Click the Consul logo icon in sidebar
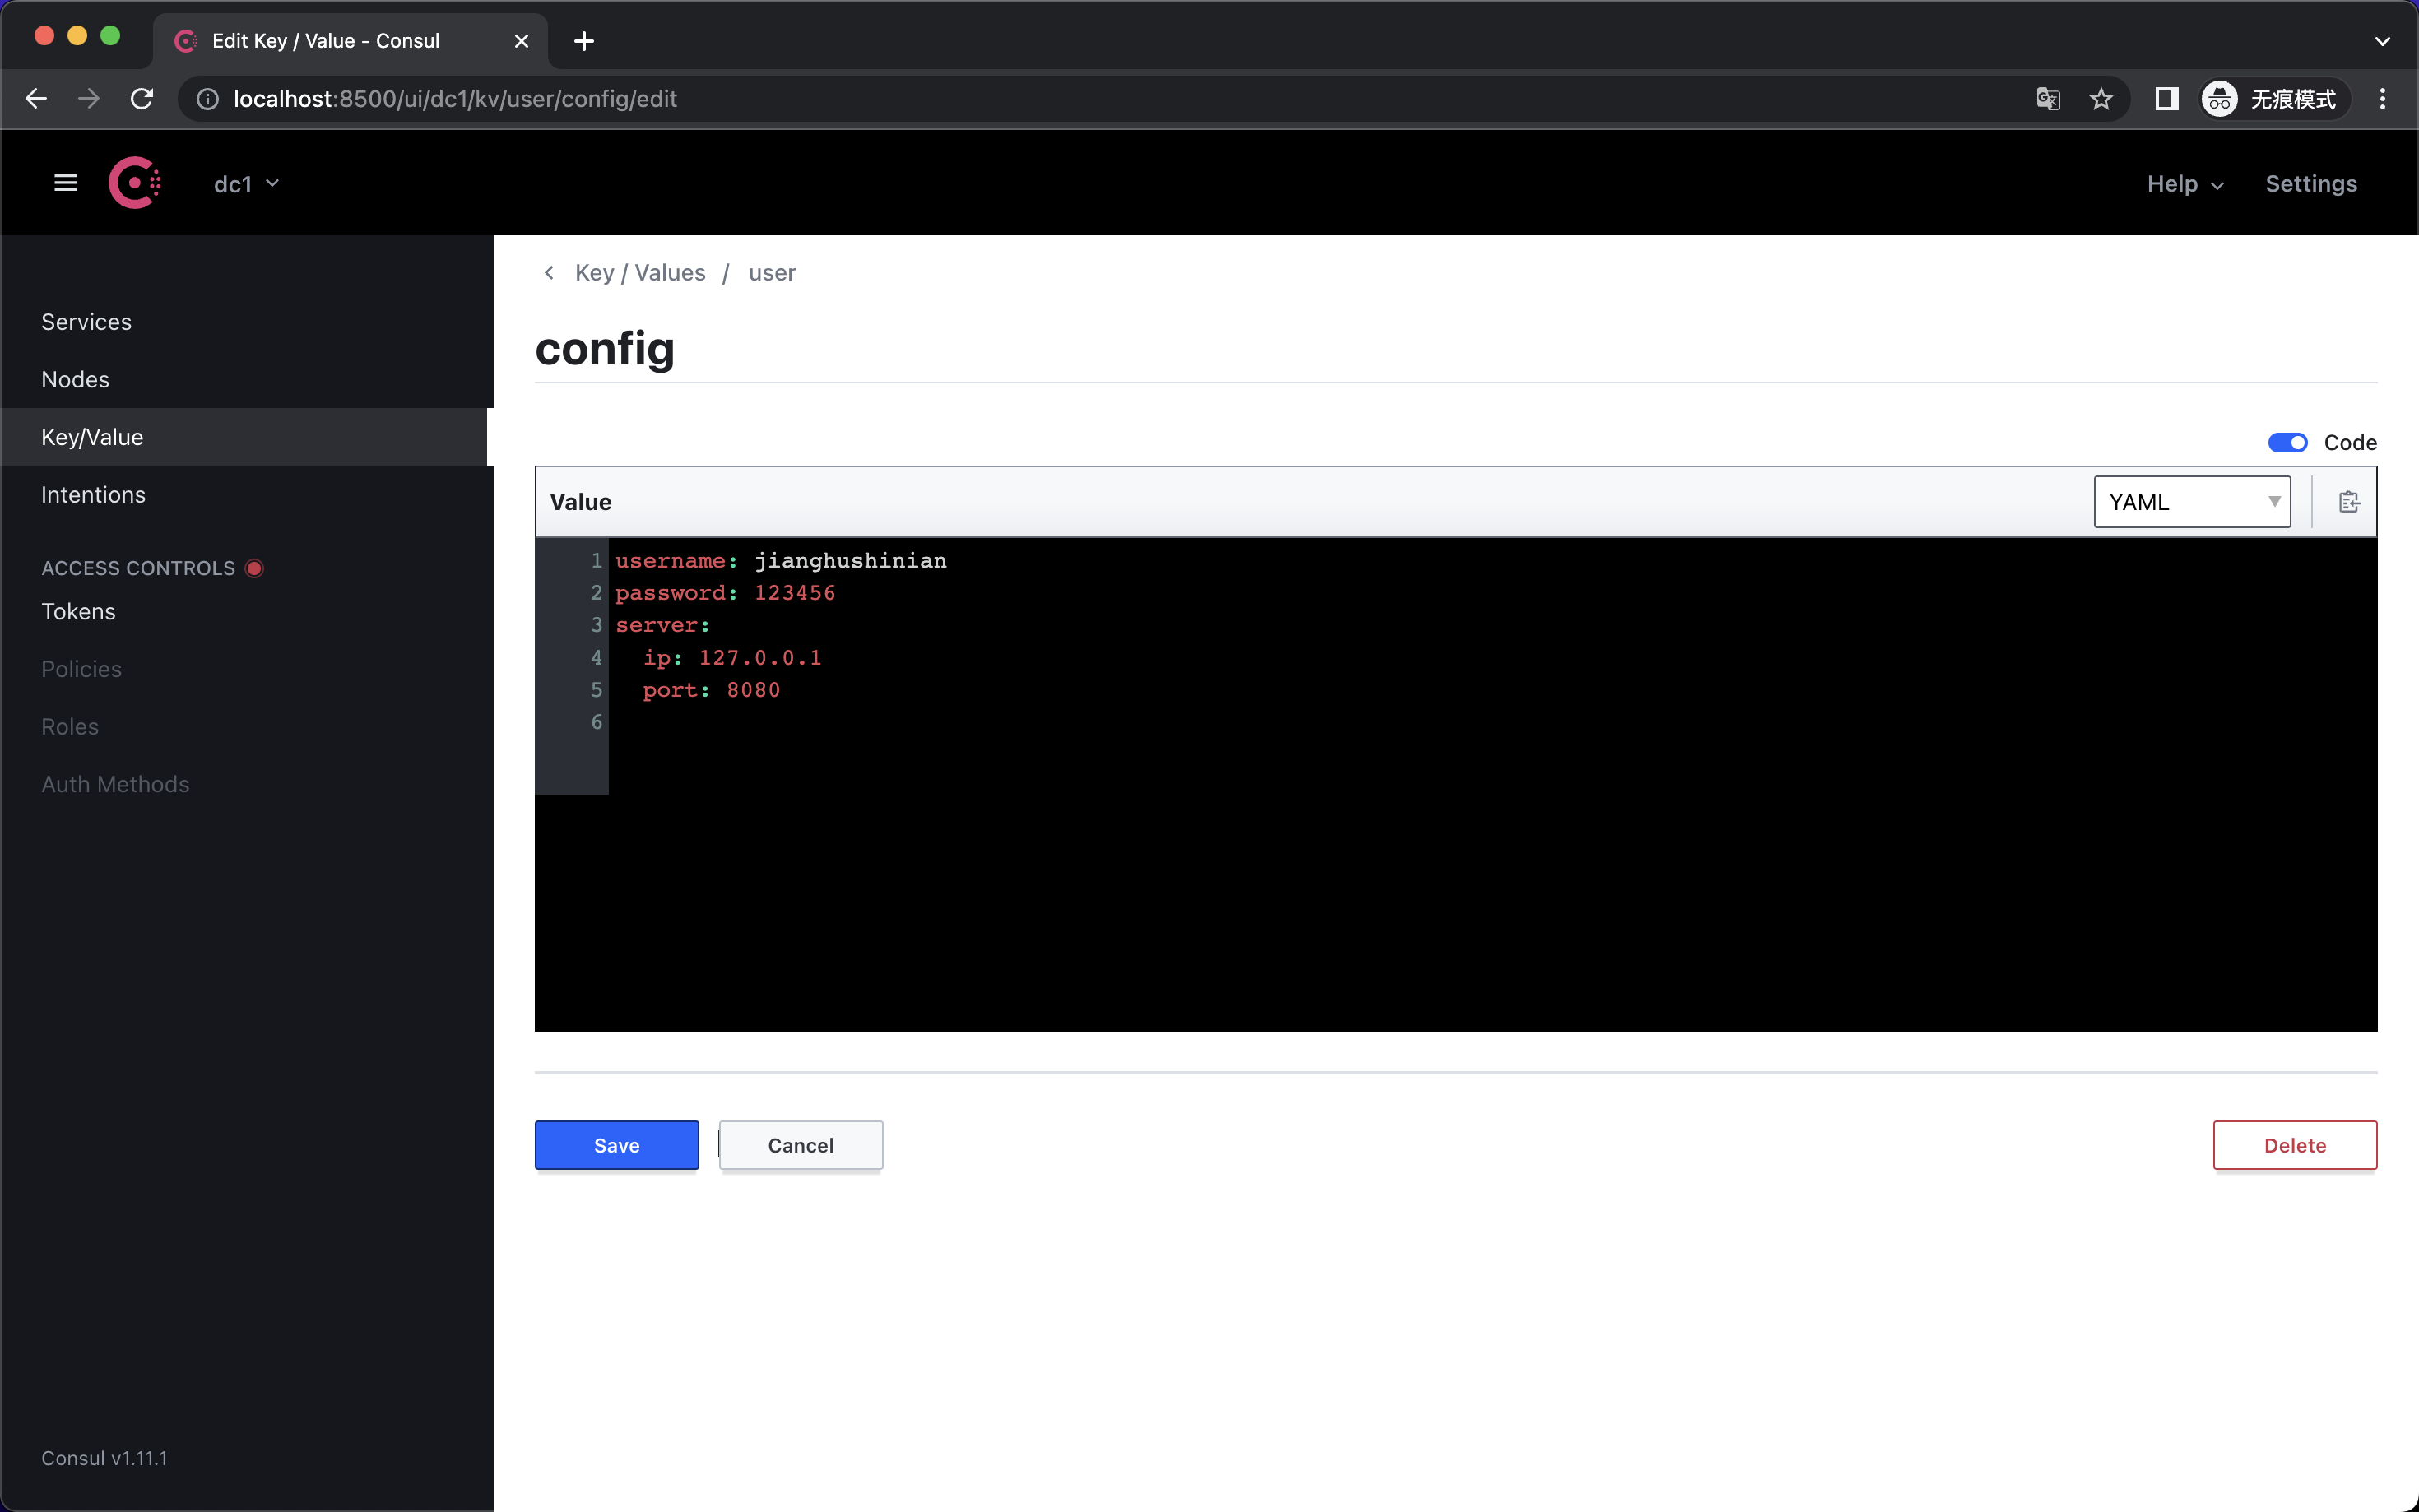Viewport: 2419px width, 1512px height. coord(134,183)
